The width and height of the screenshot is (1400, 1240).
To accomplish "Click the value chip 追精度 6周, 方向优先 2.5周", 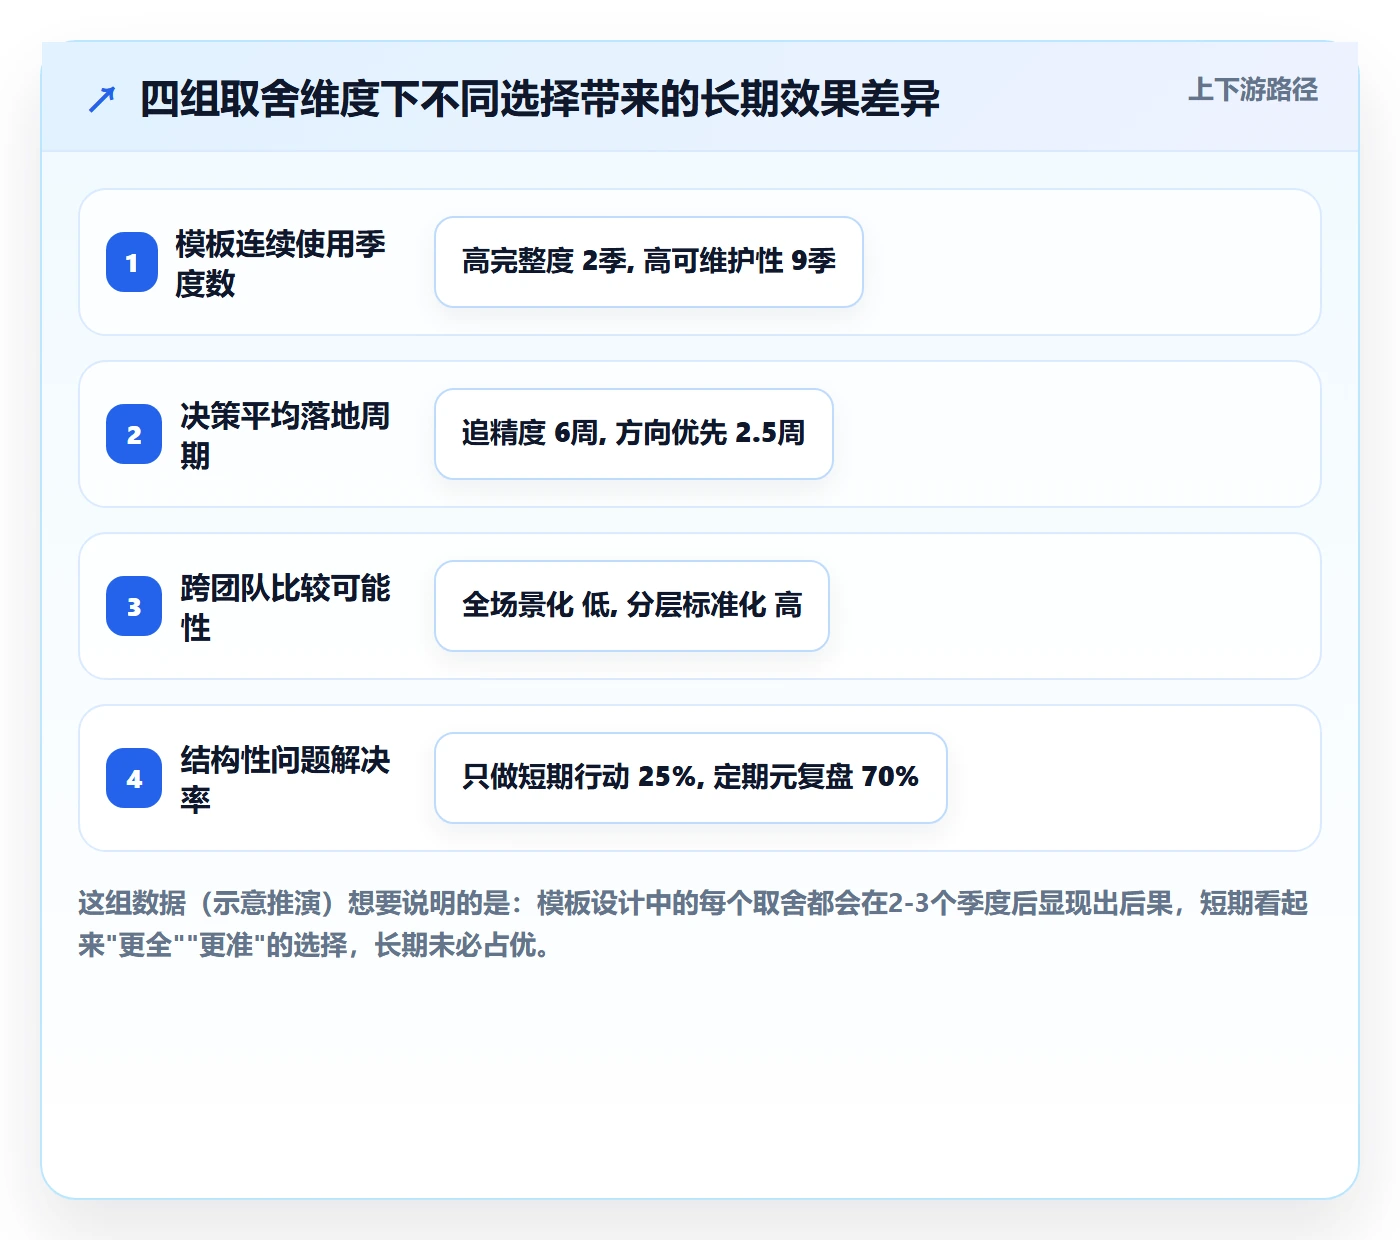I will (634, 434).
